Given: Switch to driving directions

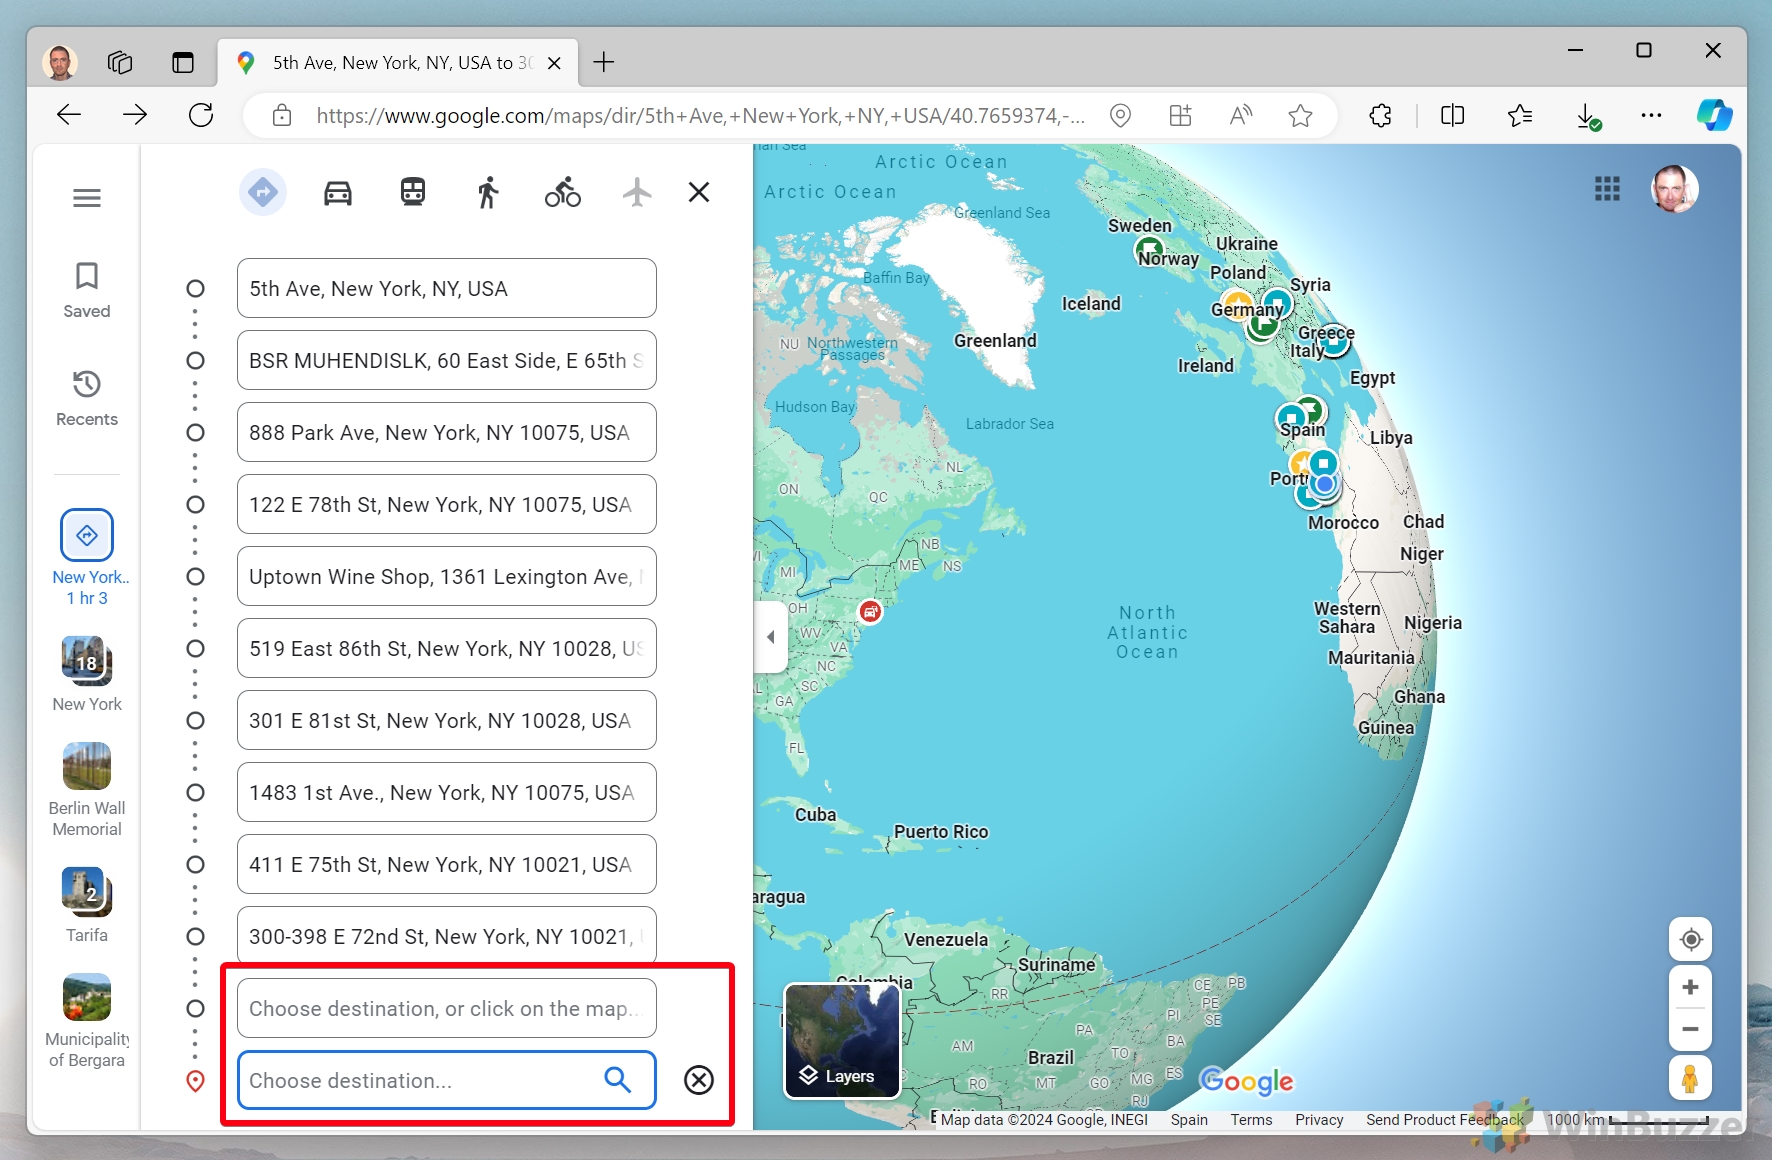Looking at the screenshot, I should (x=338, y=192).
